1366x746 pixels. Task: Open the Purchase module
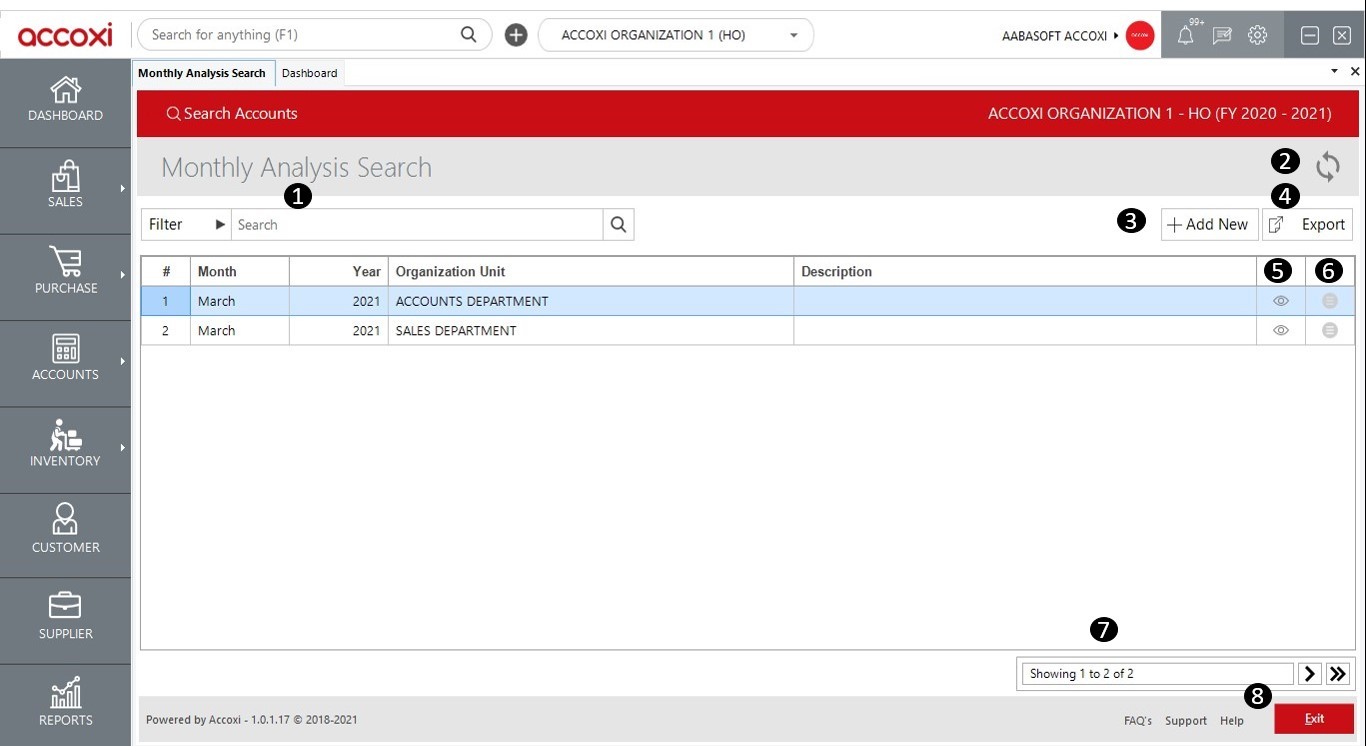pyautogui.click(x=64, y=273)
